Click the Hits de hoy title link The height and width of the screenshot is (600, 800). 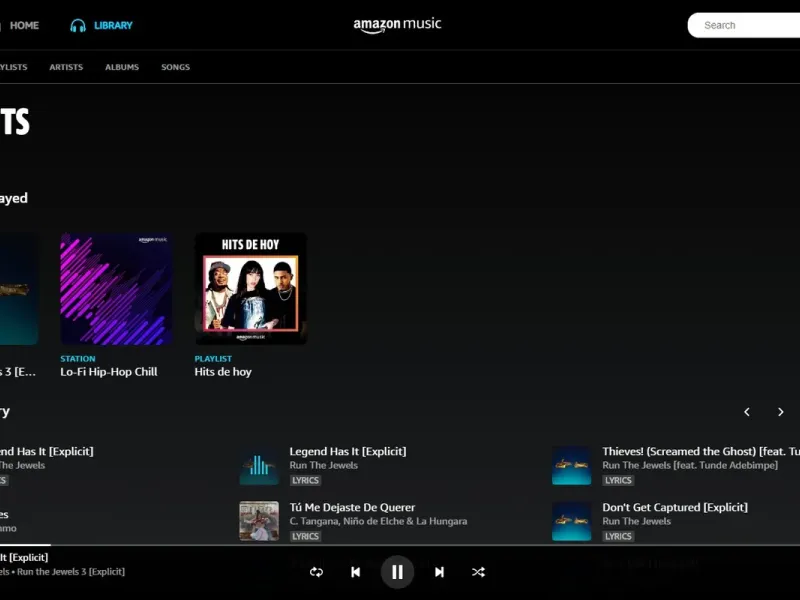(x=223, y=372)
